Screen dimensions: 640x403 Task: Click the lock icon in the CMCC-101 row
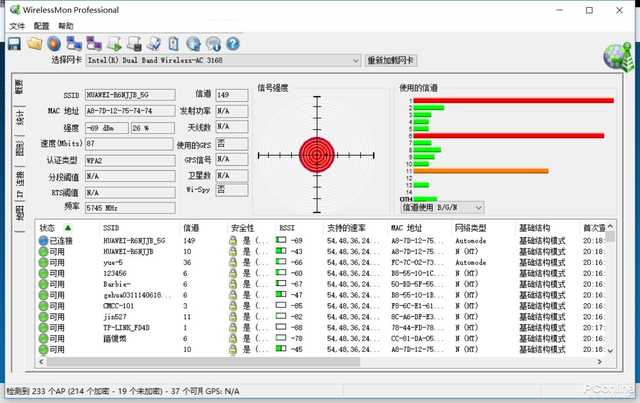[233, 306]
